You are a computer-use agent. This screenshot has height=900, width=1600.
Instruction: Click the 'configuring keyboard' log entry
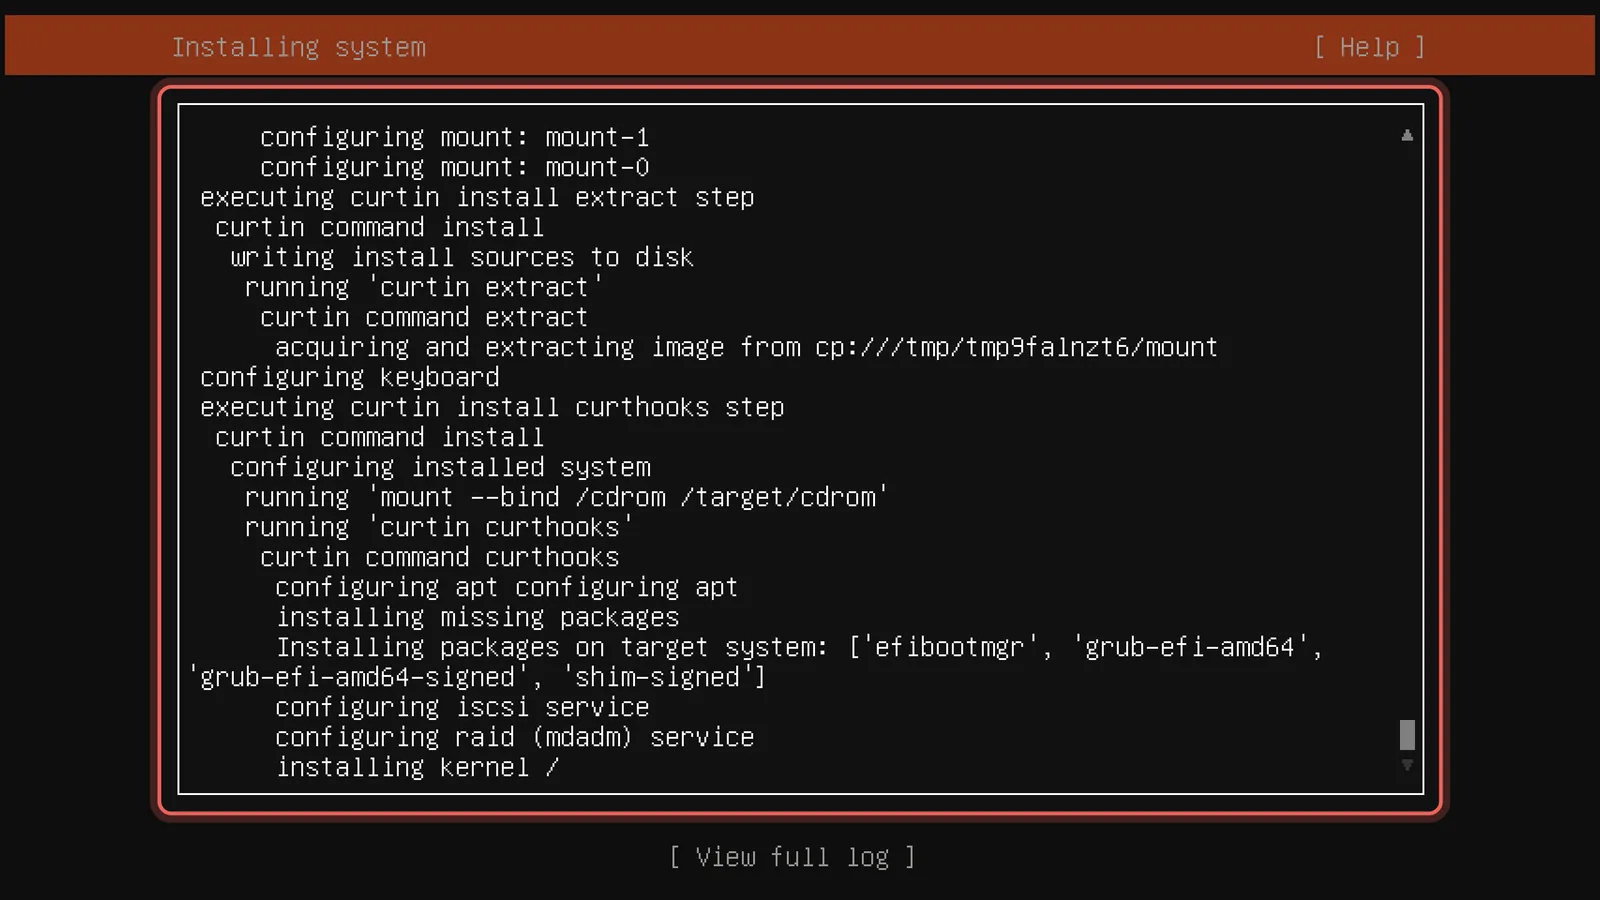pyautogui.click(x=350, y=377)
